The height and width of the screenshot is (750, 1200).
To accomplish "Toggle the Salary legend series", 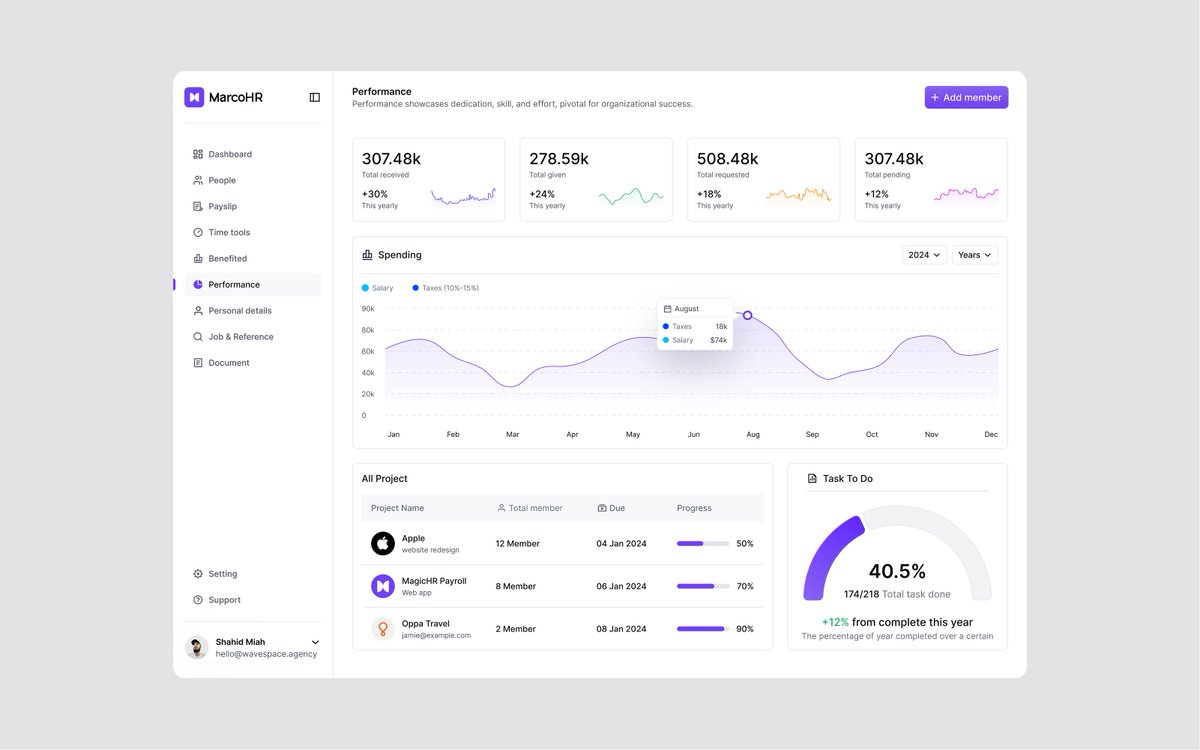I will tap(378, 288).
